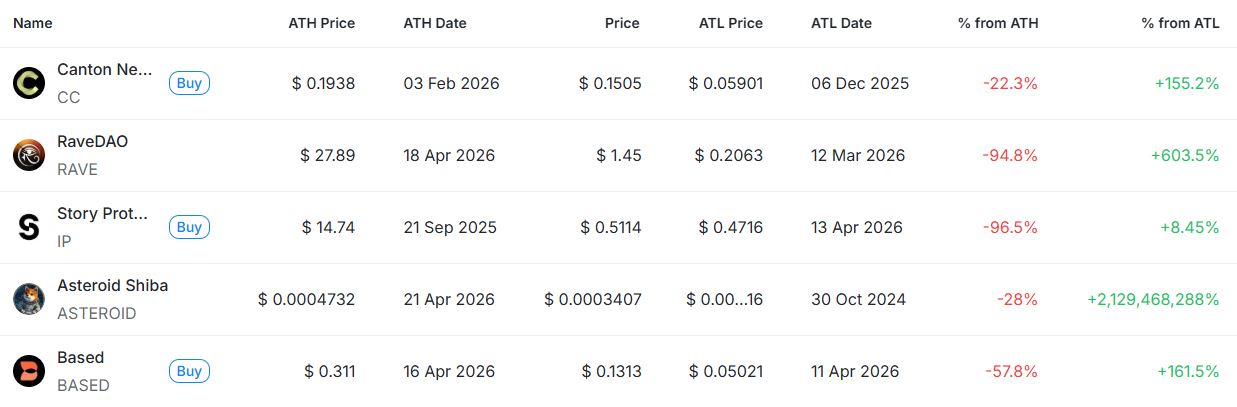The width and height of the screenshot is (1237, 407).
Task: Sort by ATL Price column header
Action: pyautogui.click(x=729, y=23)
